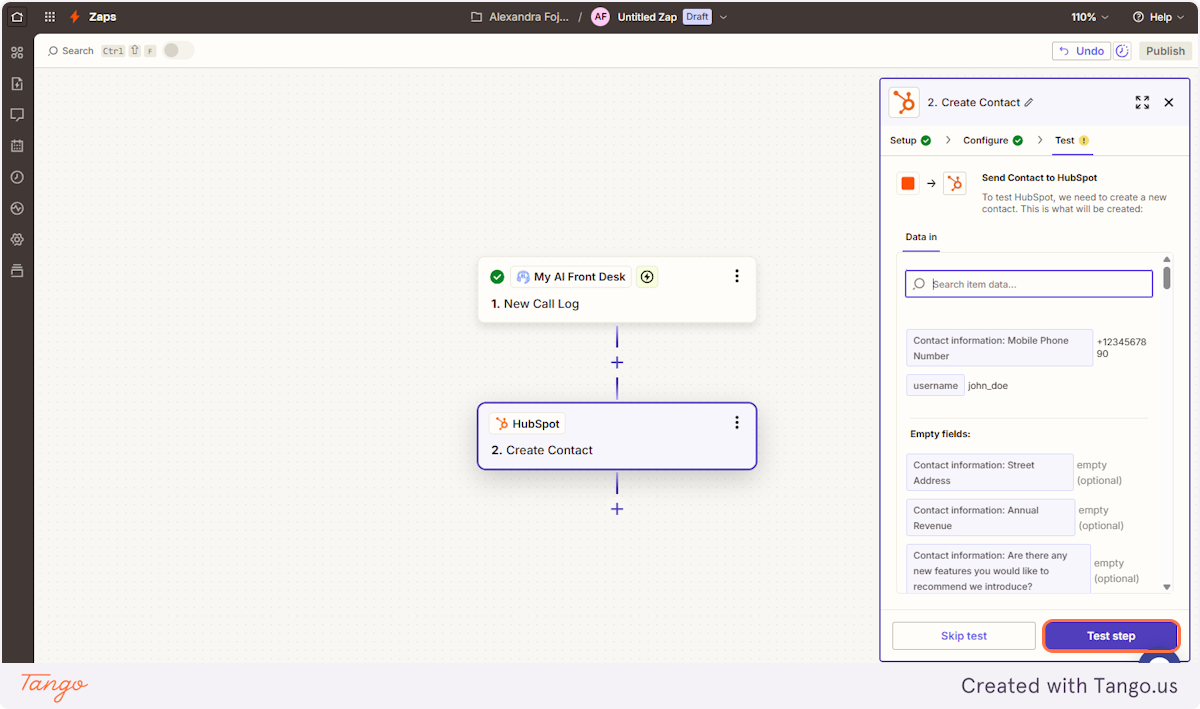Screen dimensions: 1200x709
Task: Switch to the Test tab
Action: point(1072,140)
